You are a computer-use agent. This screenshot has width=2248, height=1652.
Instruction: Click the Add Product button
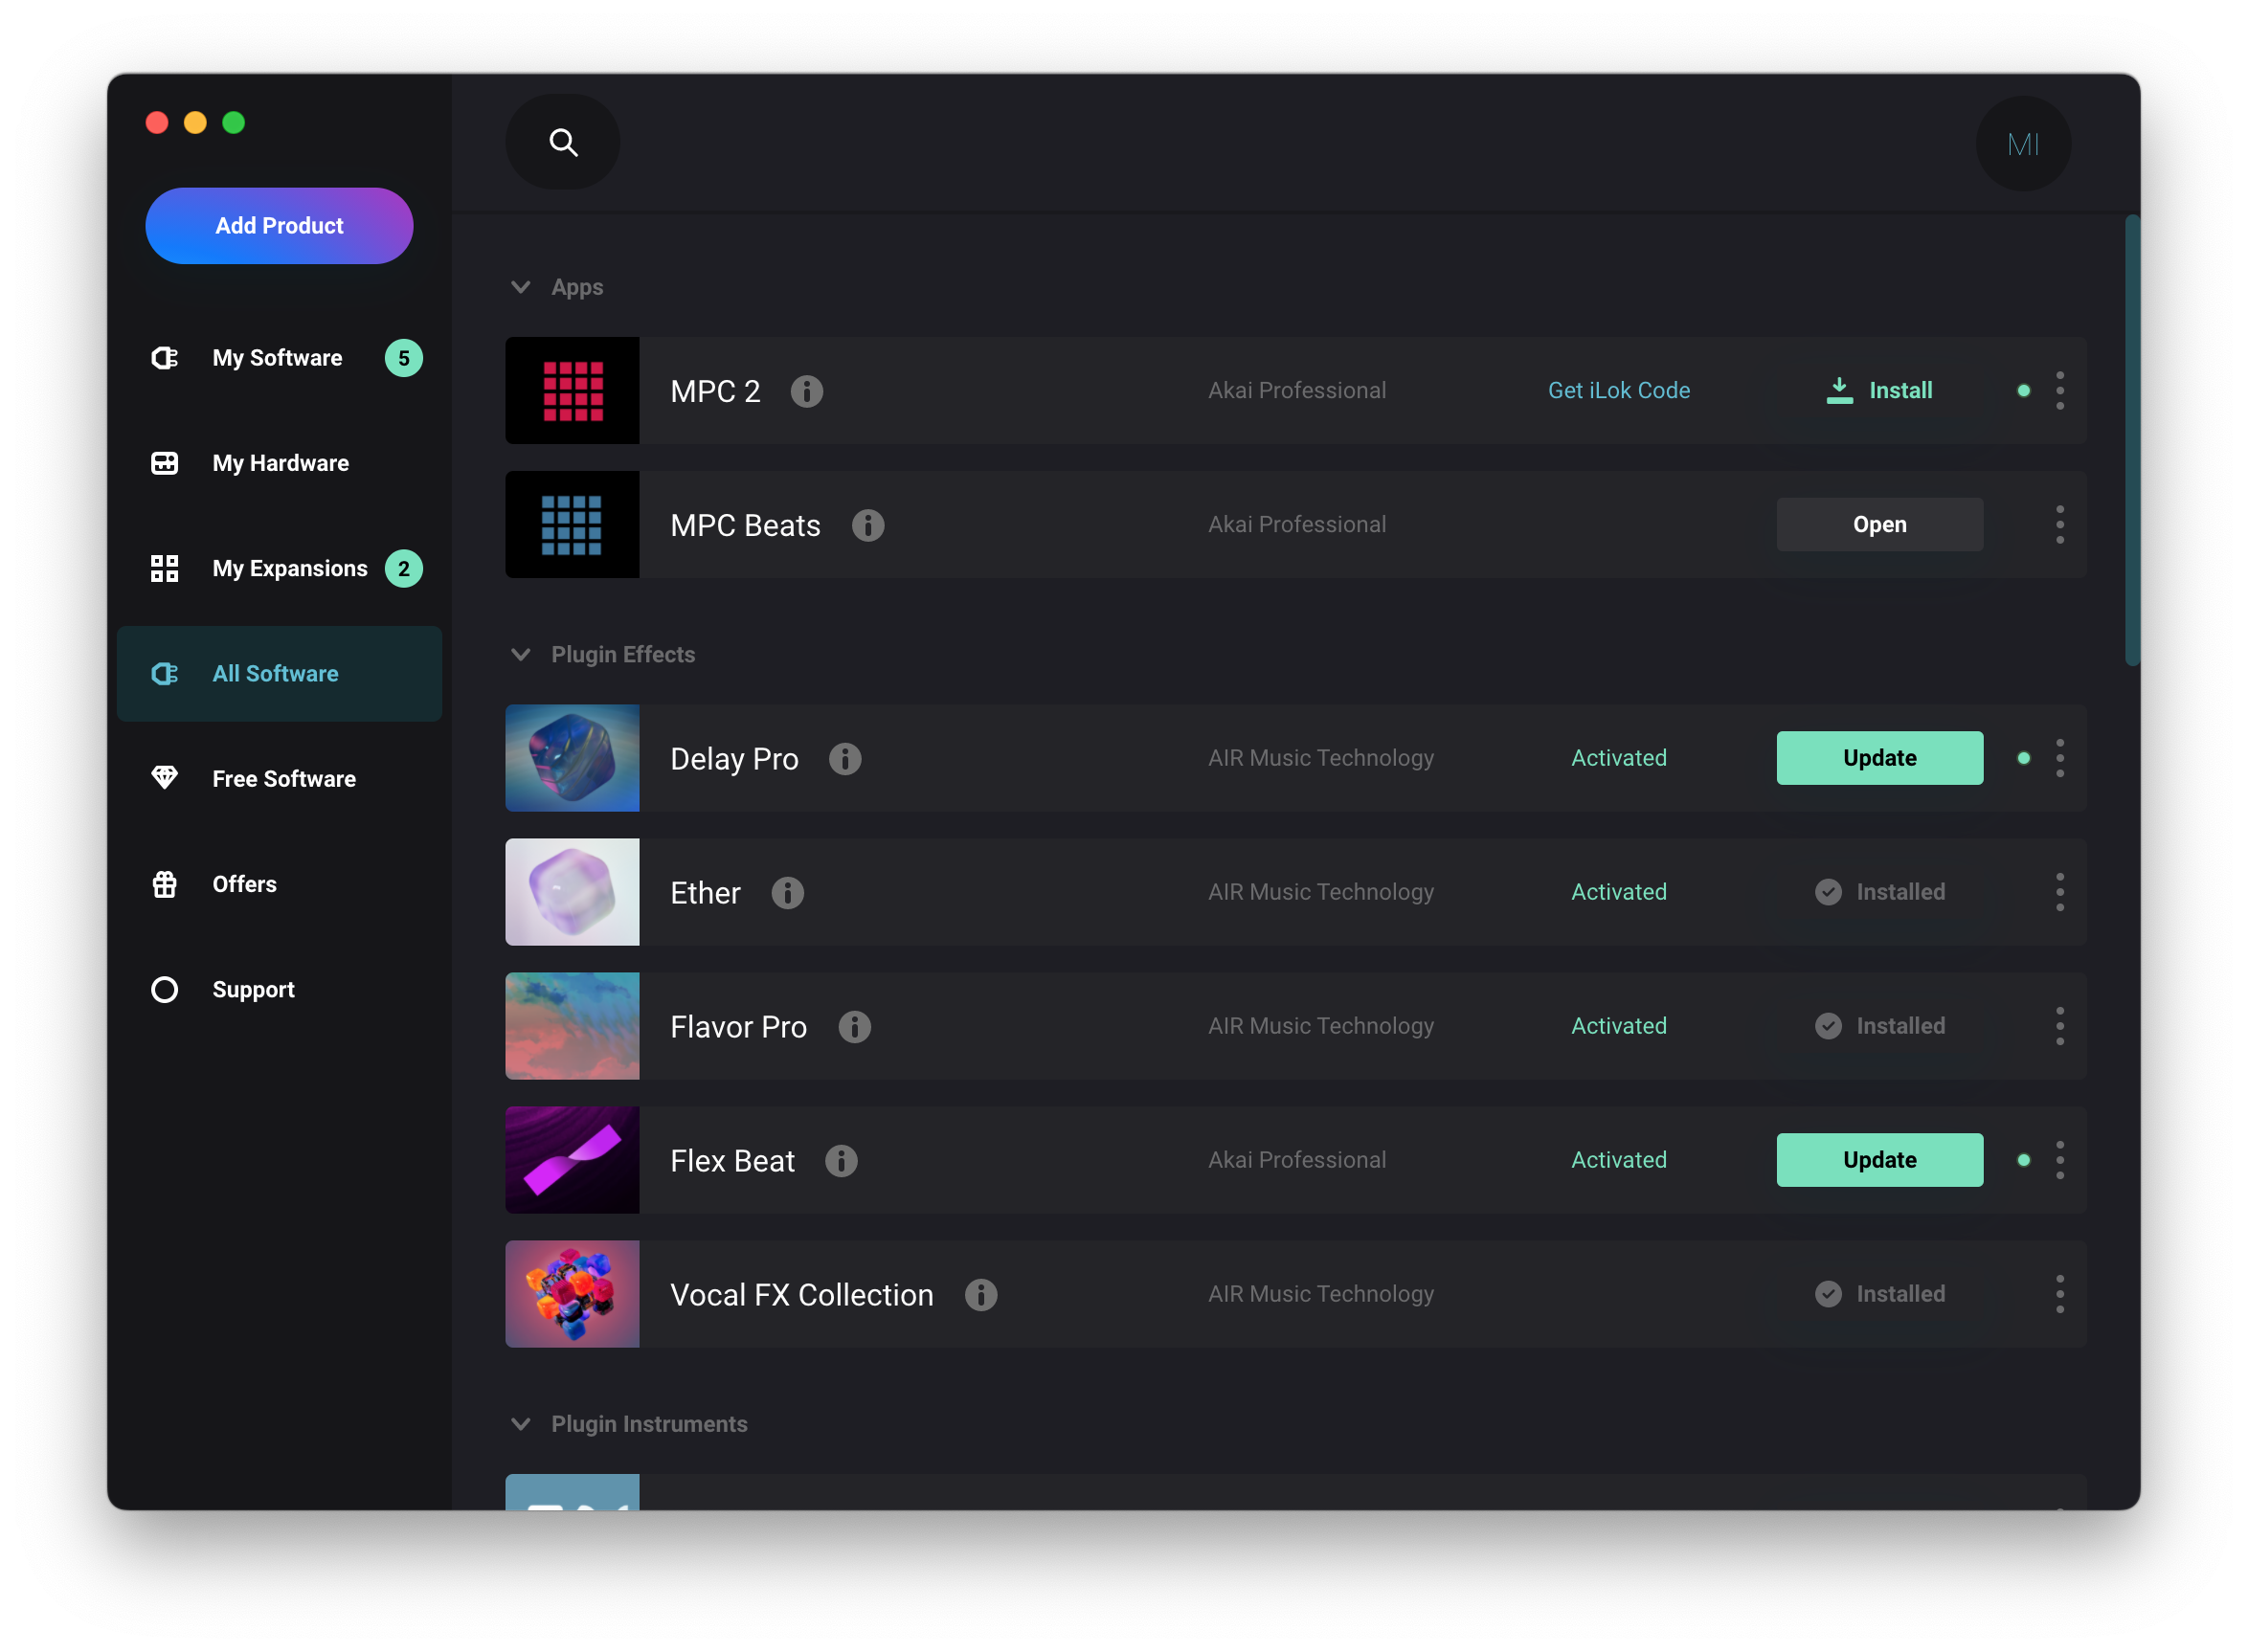279,226
